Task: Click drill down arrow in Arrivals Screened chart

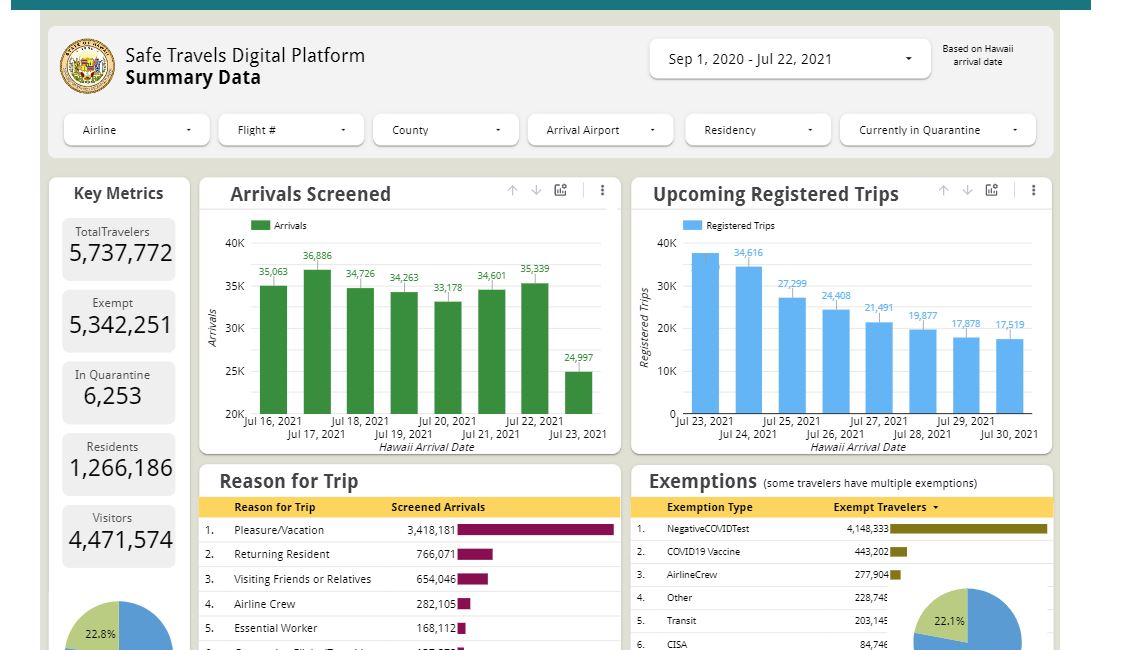Action: point(536,191)
